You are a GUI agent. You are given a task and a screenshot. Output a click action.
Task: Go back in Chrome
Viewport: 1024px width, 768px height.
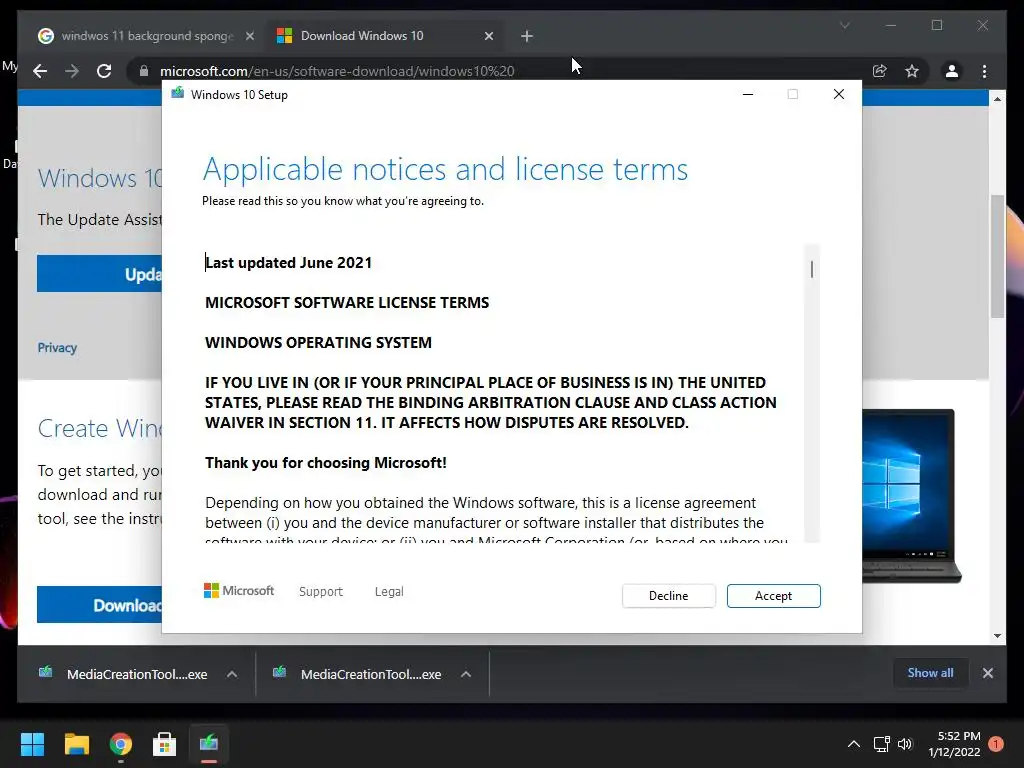[40, 71]
